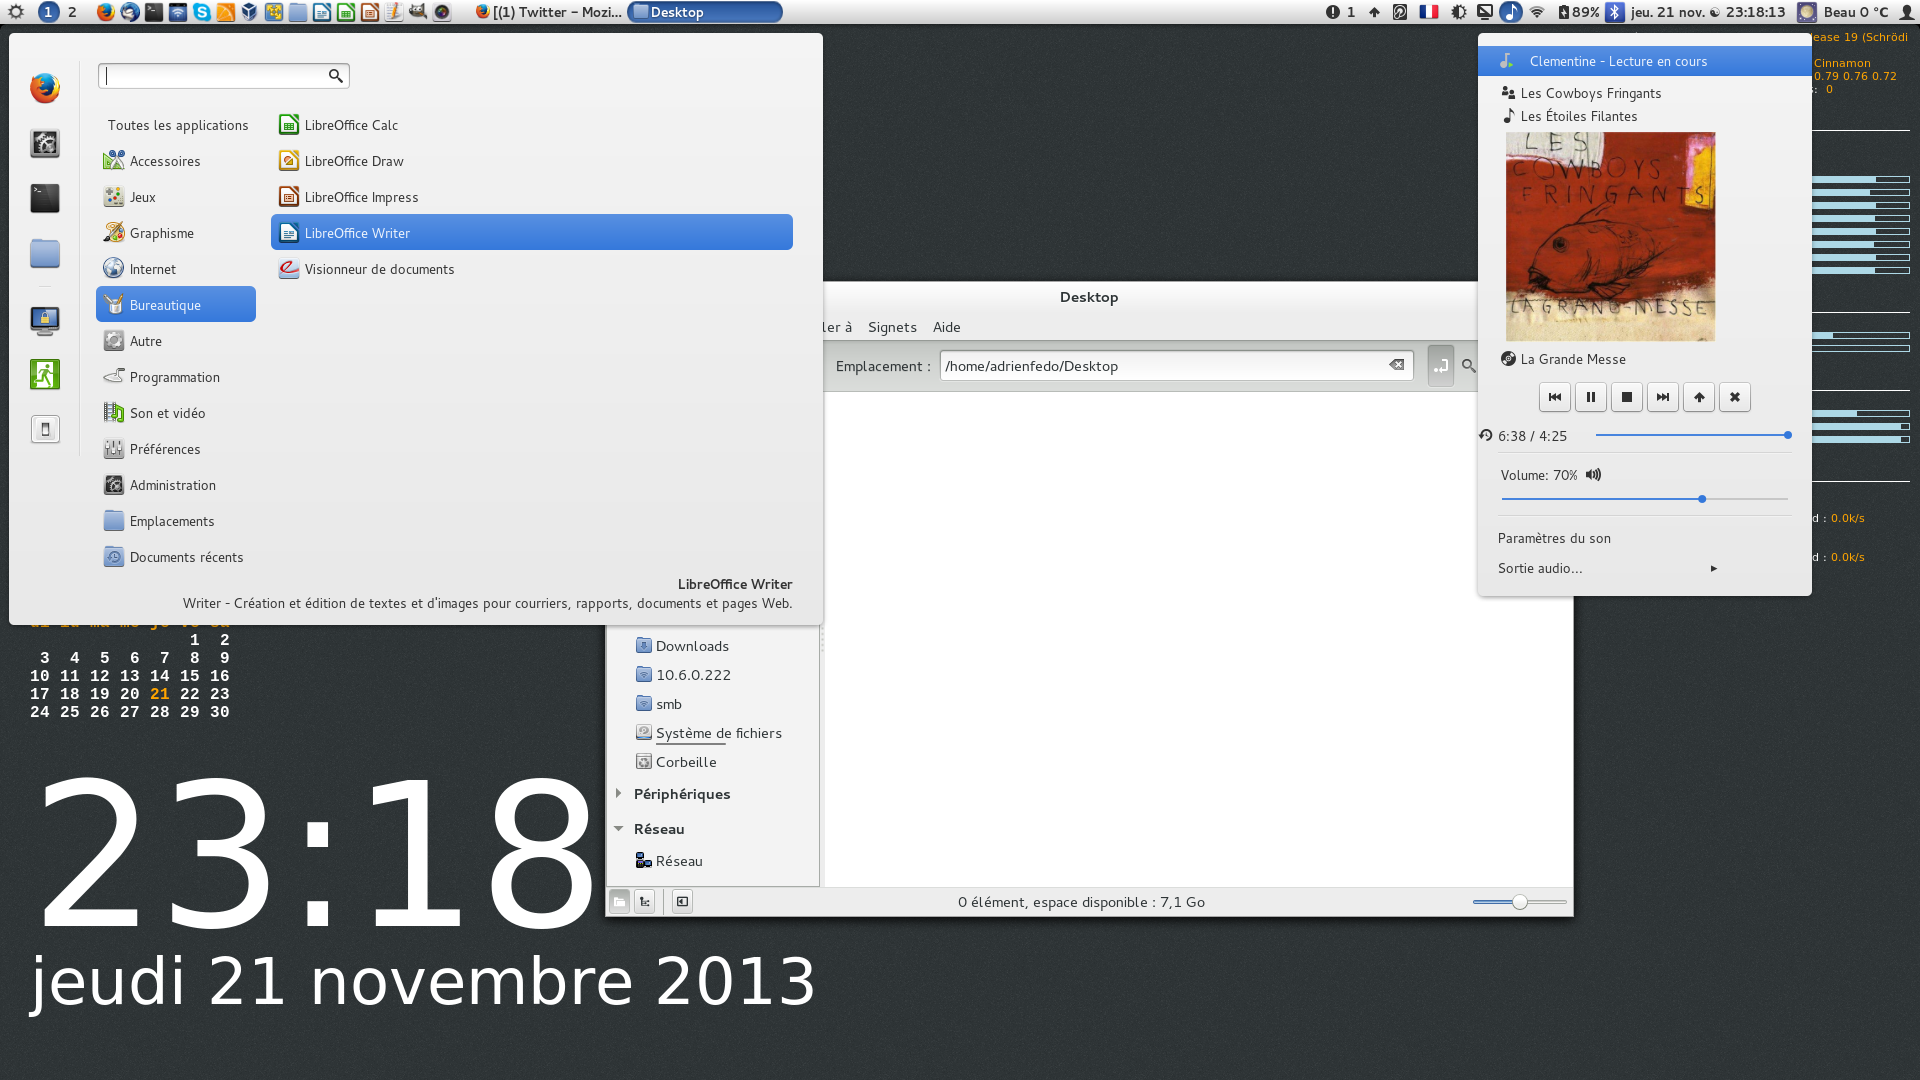The height and width of the screenshot is (1080, 1920).
Task: Select Twitter Mozilla window in taskbar
Action: click(x=548, y=12)
